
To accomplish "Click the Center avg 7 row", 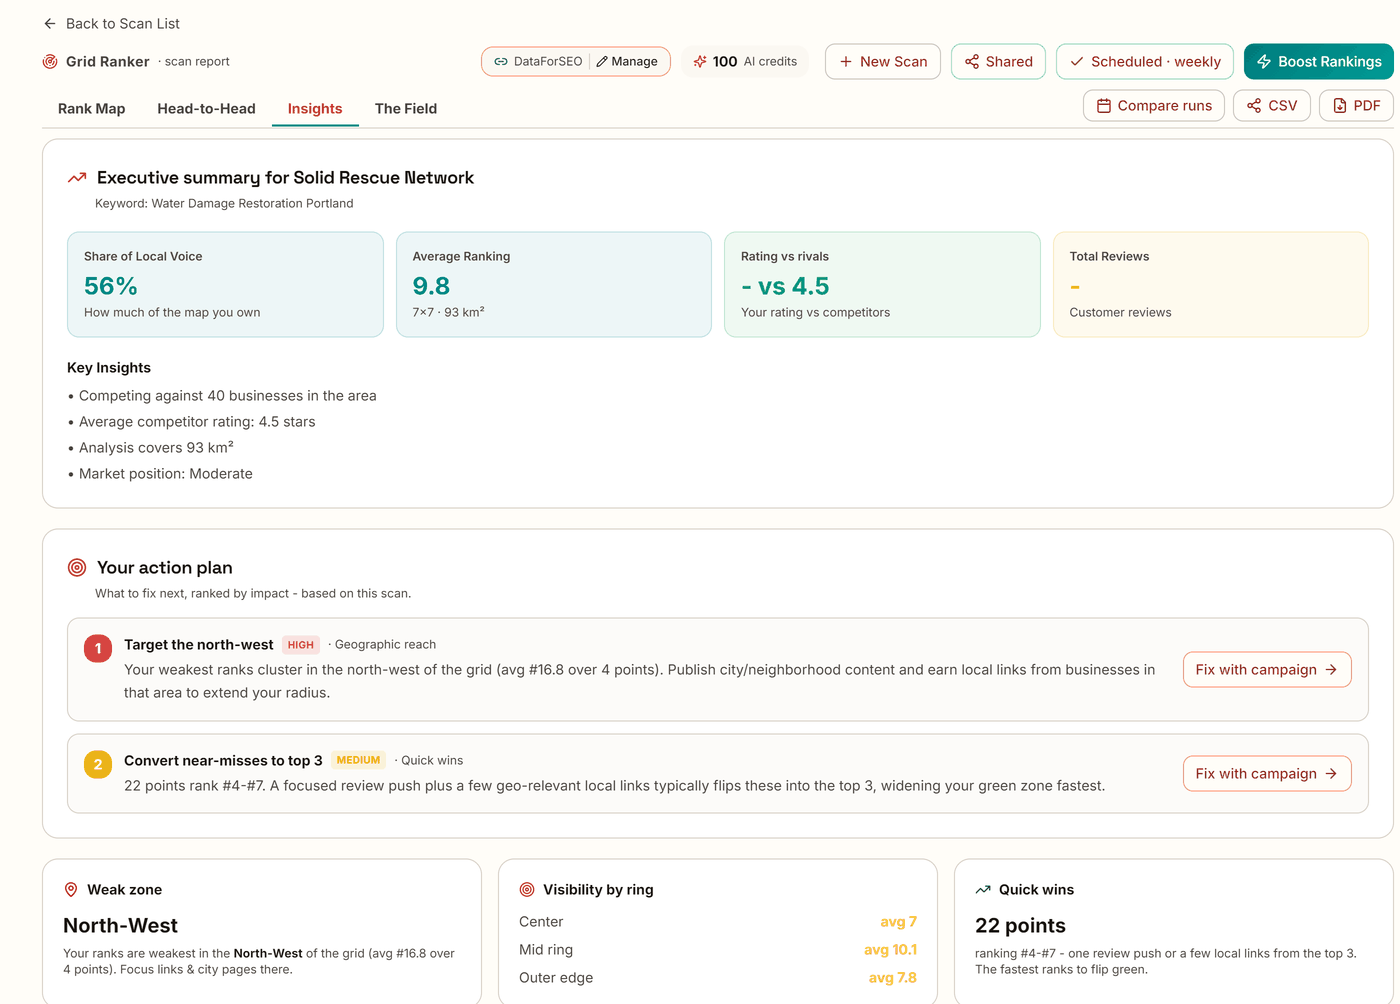I will click(x=718, y=921).
